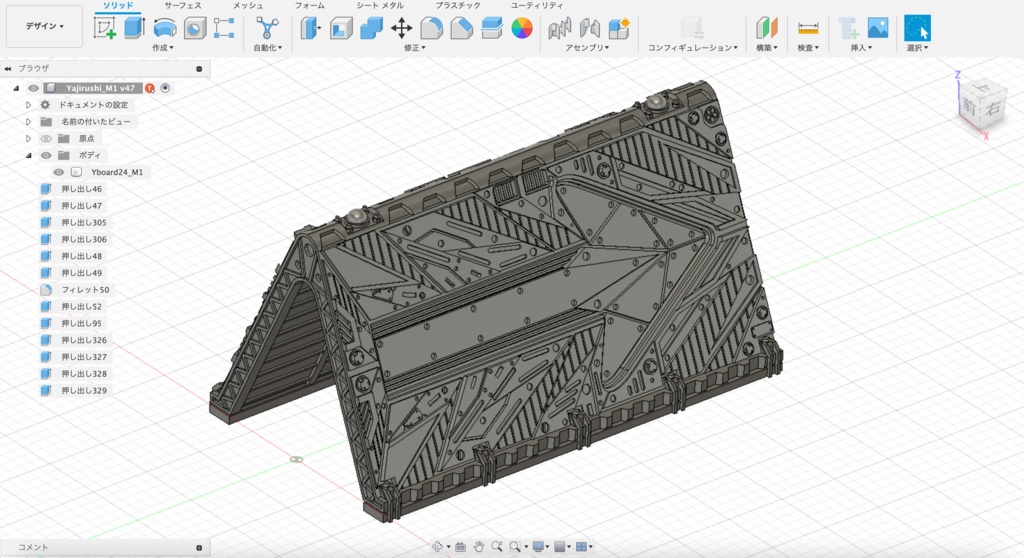Collapse the ボディ folder

28,156
